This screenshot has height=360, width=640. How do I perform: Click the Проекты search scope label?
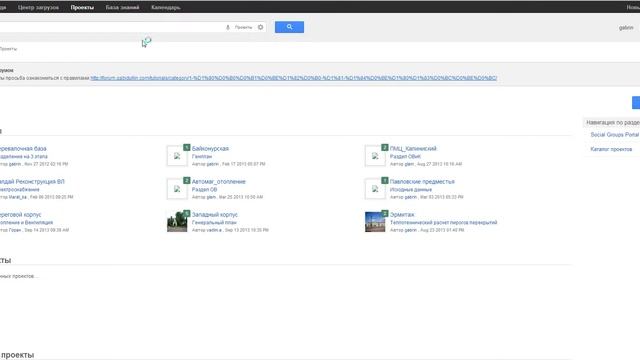pos(243,27)
